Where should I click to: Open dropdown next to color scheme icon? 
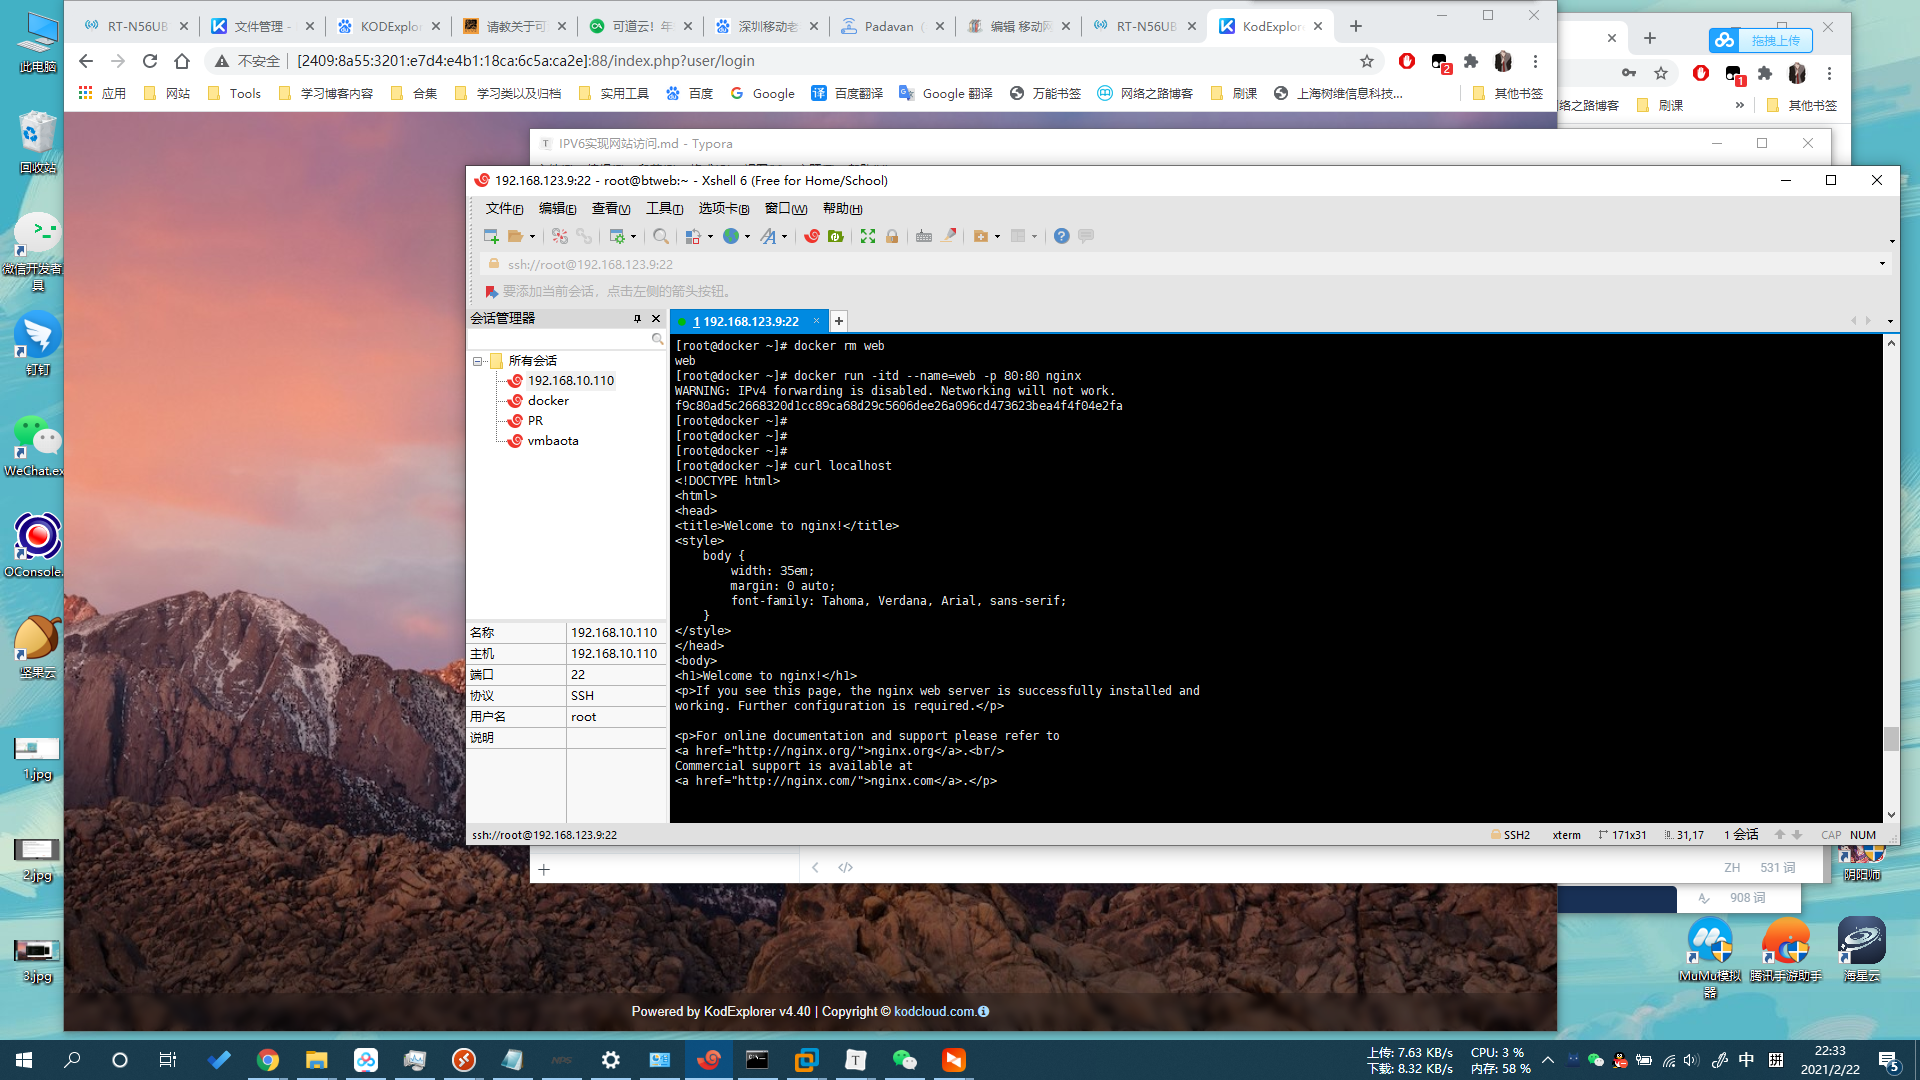[x=710, y=237]
